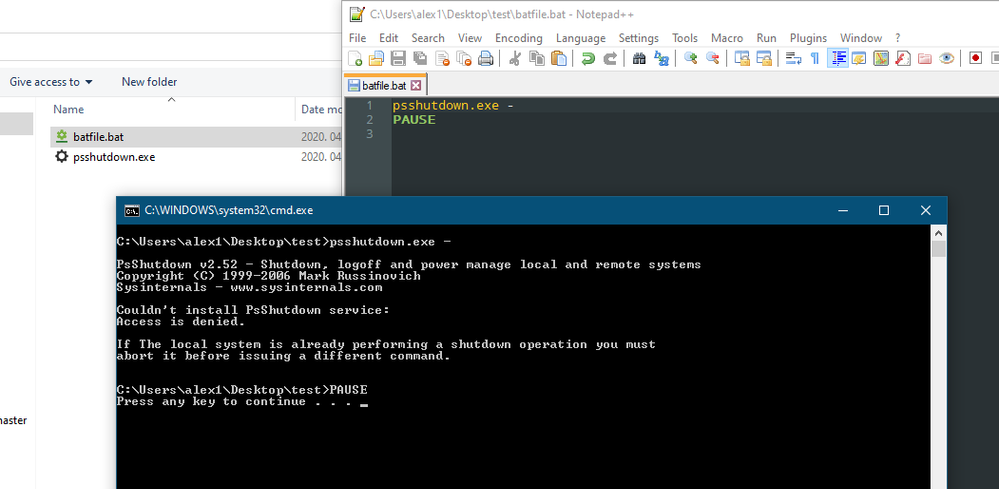Select psshutdown.exe in the file list
This screenshot has width=999, height=489.
click(x=114, y=157)
